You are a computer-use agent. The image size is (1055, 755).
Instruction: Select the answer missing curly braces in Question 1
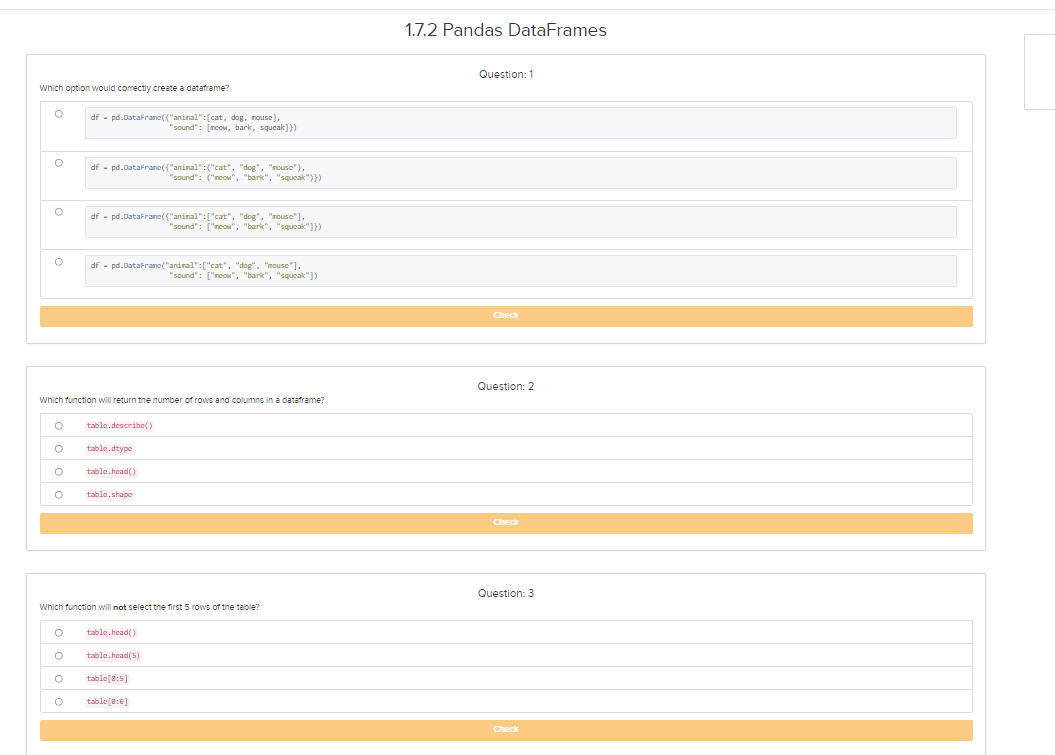pyautogui.click(x=58, y=260)
